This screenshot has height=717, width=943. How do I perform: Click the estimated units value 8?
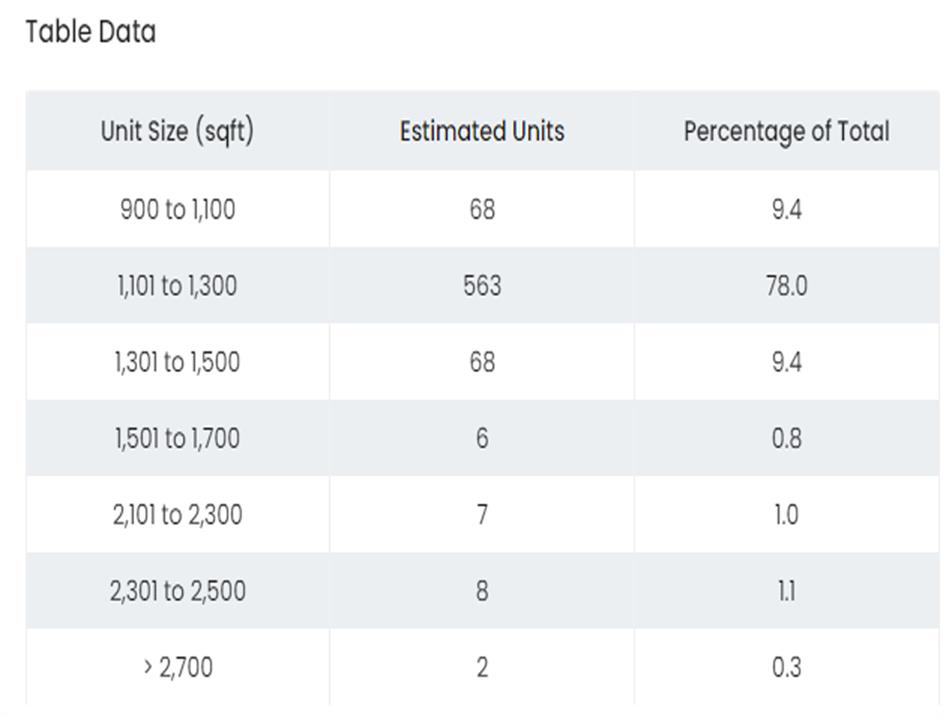481,591
